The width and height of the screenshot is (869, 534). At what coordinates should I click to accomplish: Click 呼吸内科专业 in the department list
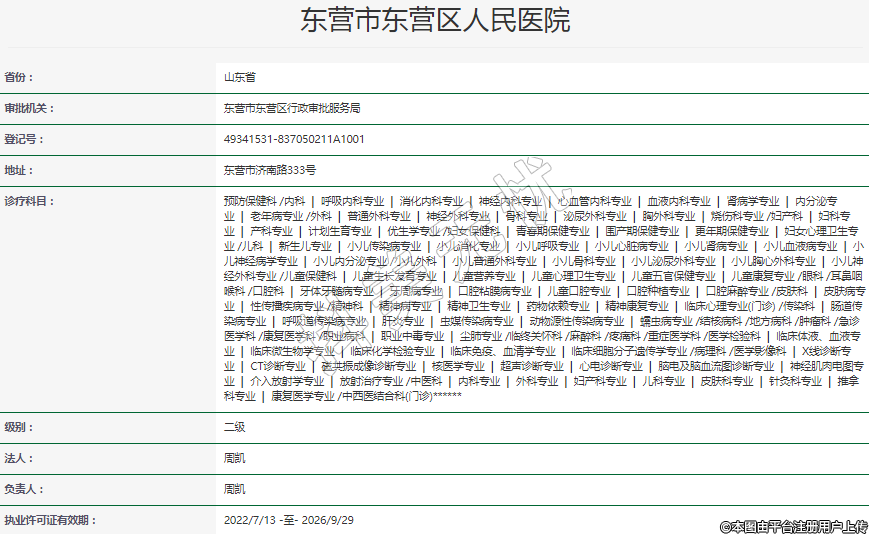click(352, 201)
